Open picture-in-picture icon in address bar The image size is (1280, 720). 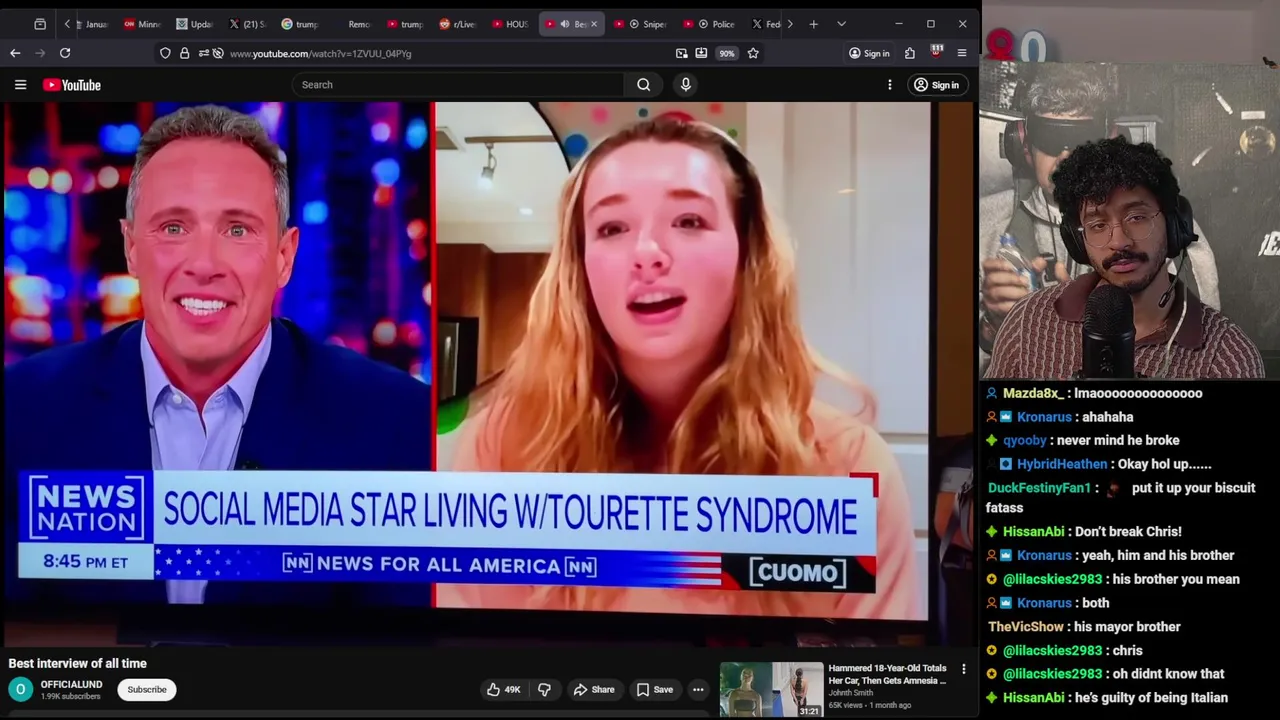pos(681,53)
